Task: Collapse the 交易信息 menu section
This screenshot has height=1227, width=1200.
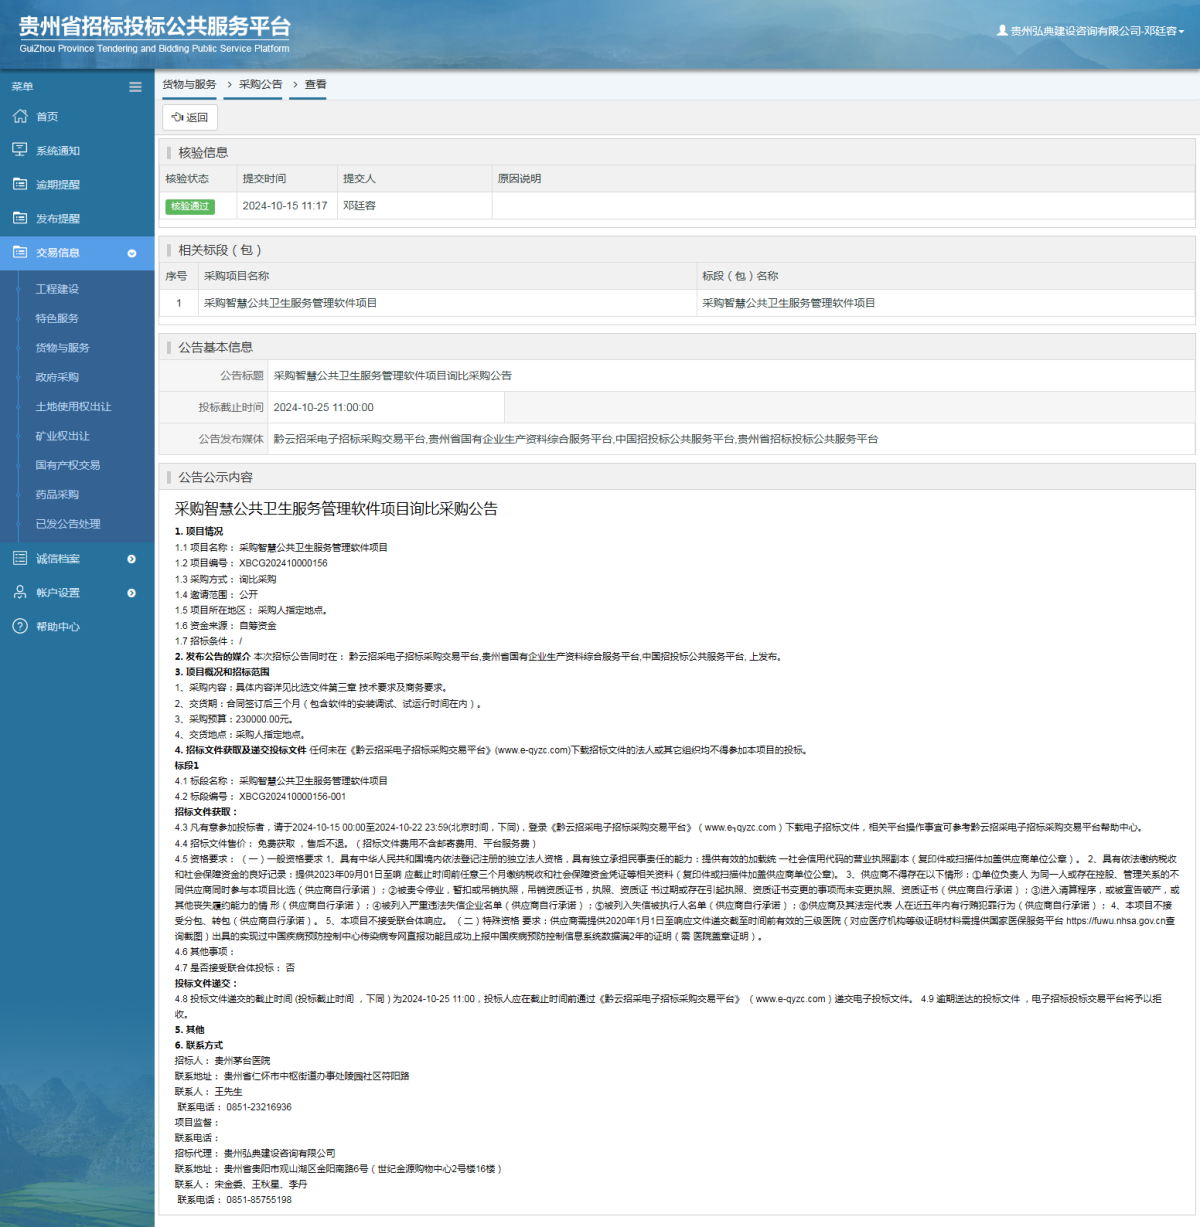Action: pyautogui.click(x=132, y=253)
